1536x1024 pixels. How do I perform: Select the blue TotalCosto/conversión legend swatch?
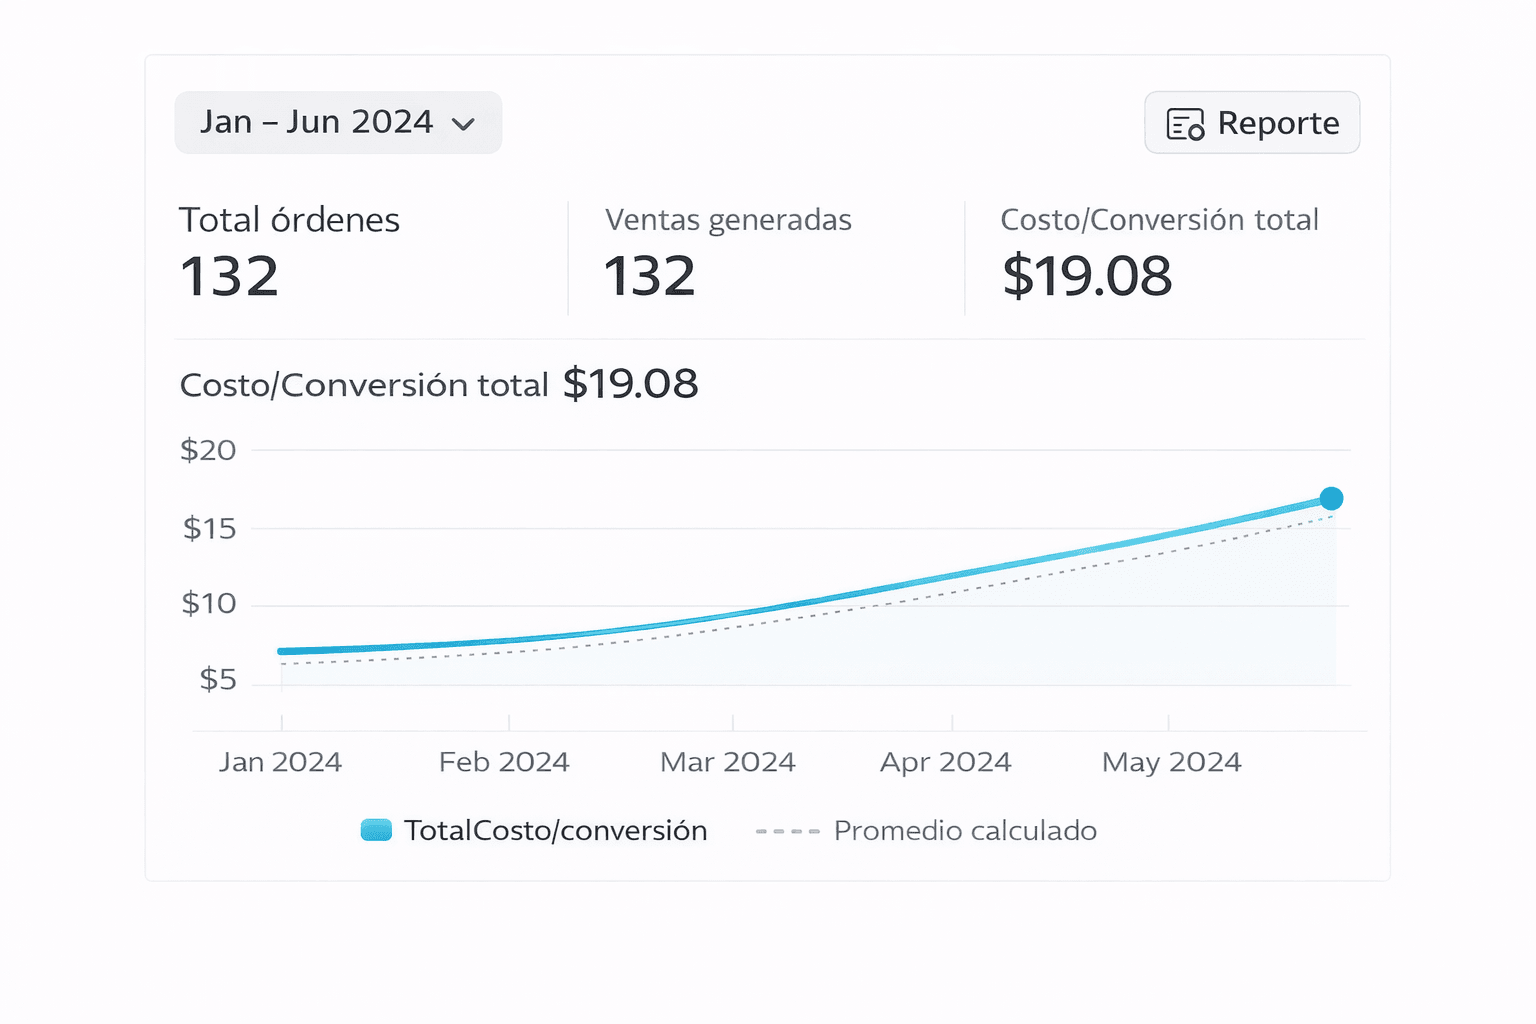click(377, 829)
